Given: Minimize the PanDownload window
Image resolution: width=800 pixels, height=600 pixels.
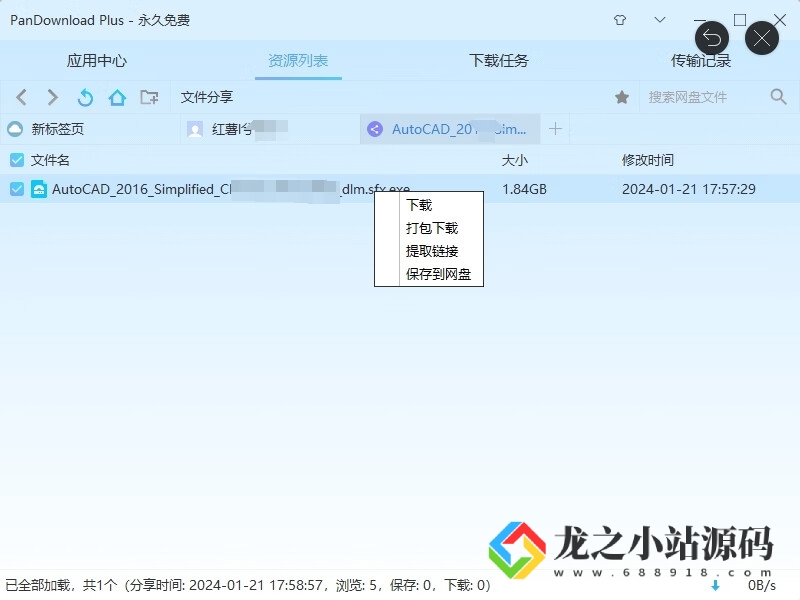Looking at the screenshot, I should coord(700,20).
